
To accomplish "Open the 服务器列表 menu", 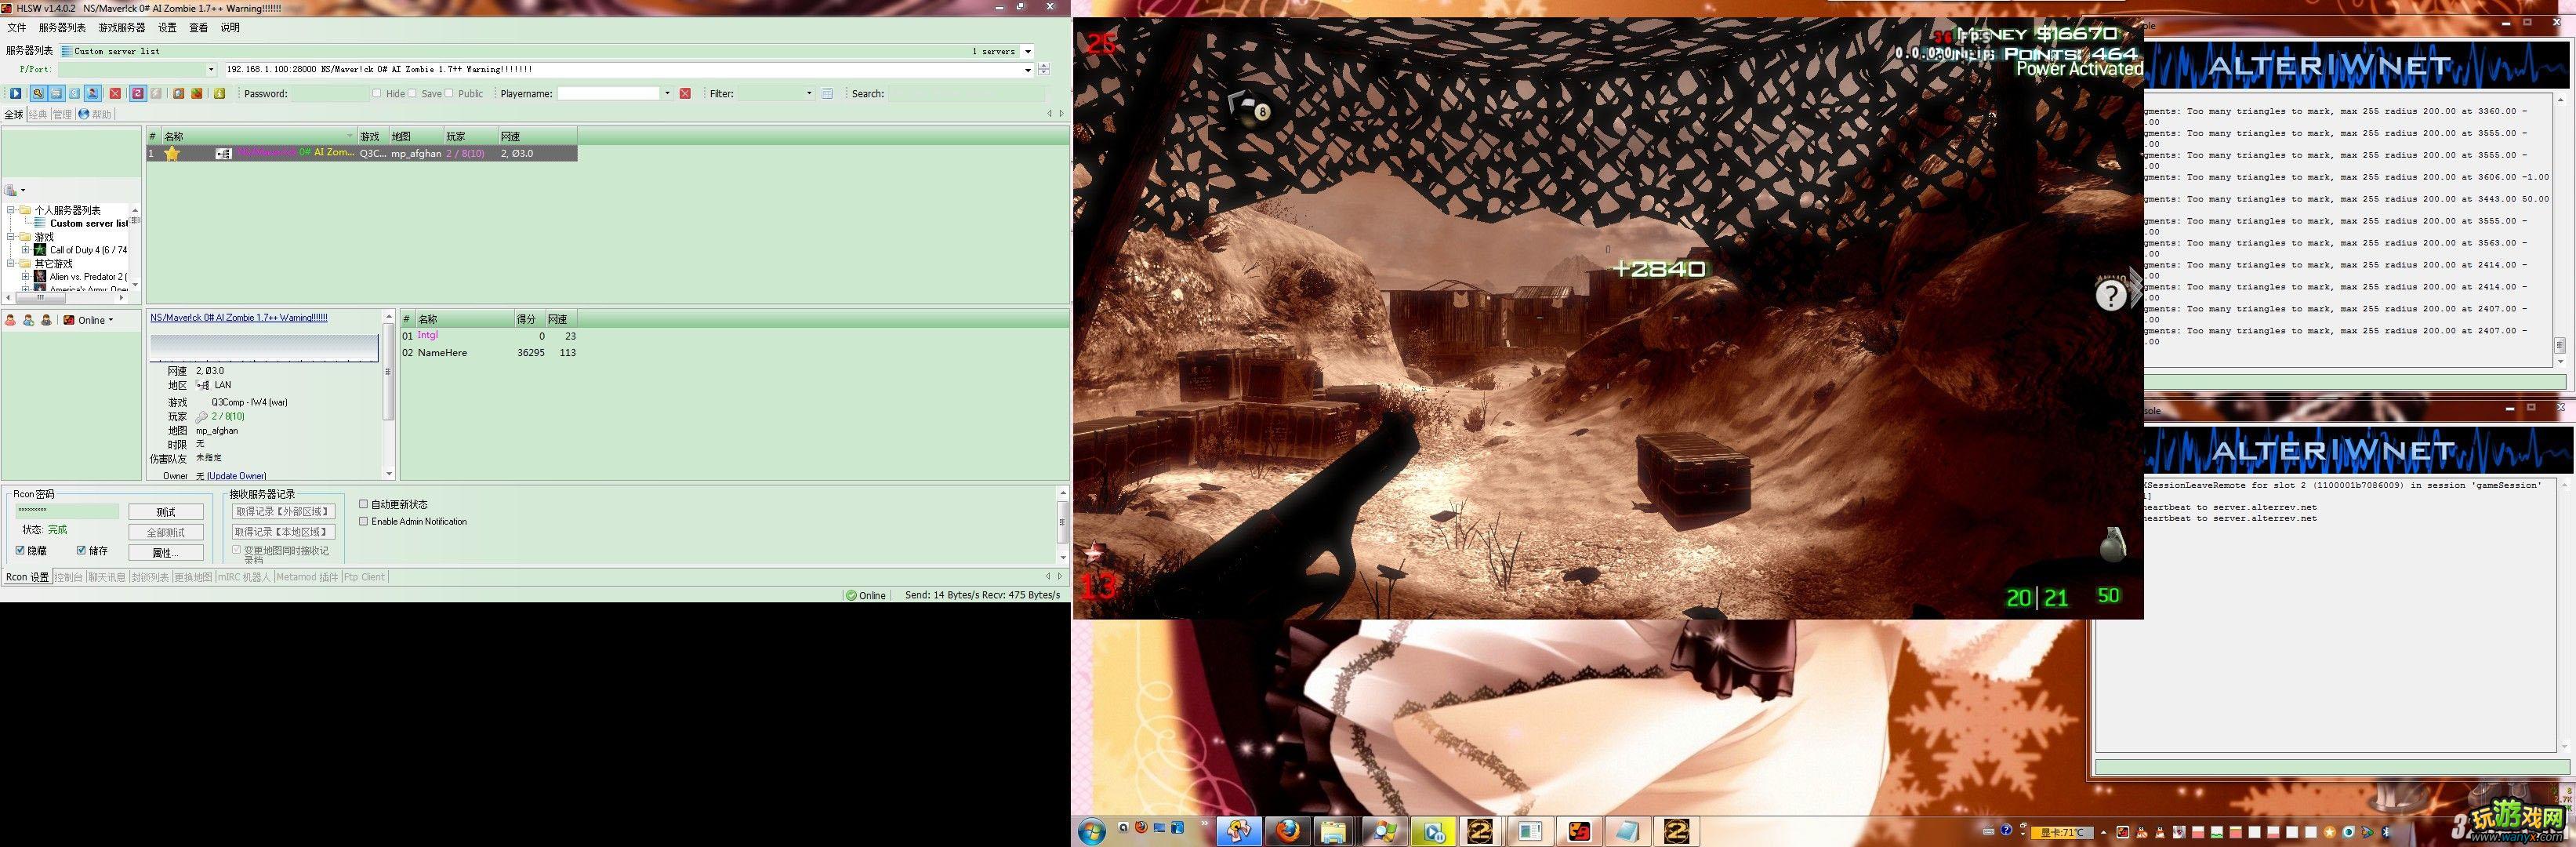I will 62,28.
